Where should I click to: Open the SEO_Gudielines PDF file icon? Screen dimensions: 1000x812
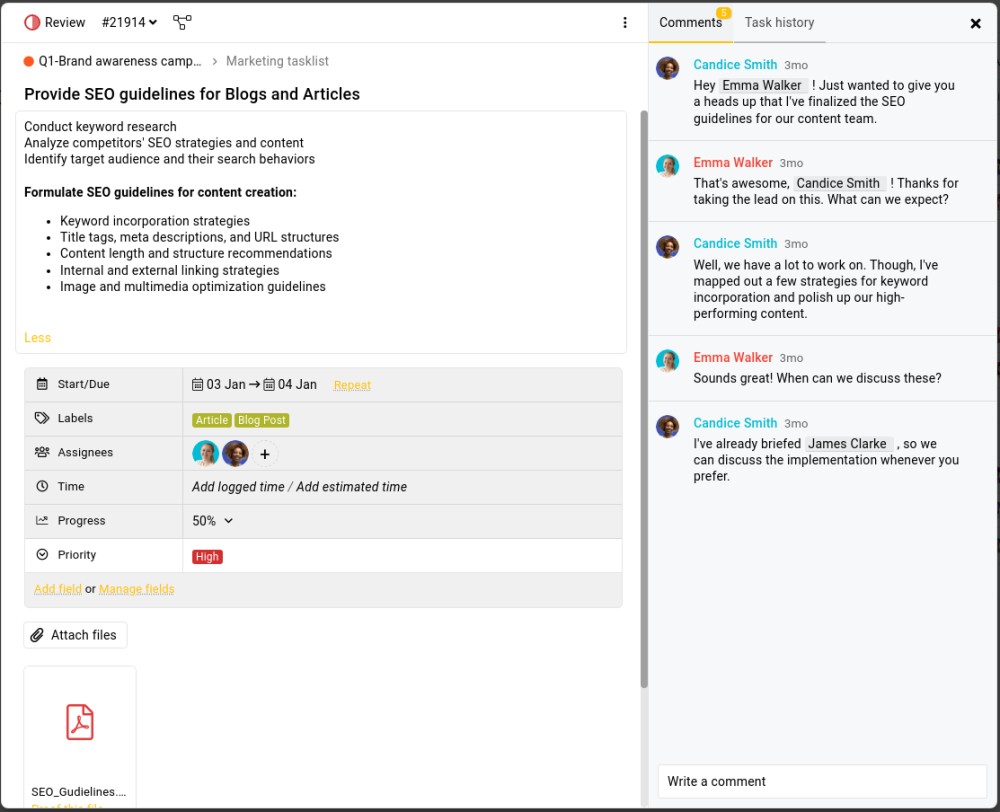pyautogui.click(x=80, y=722)
